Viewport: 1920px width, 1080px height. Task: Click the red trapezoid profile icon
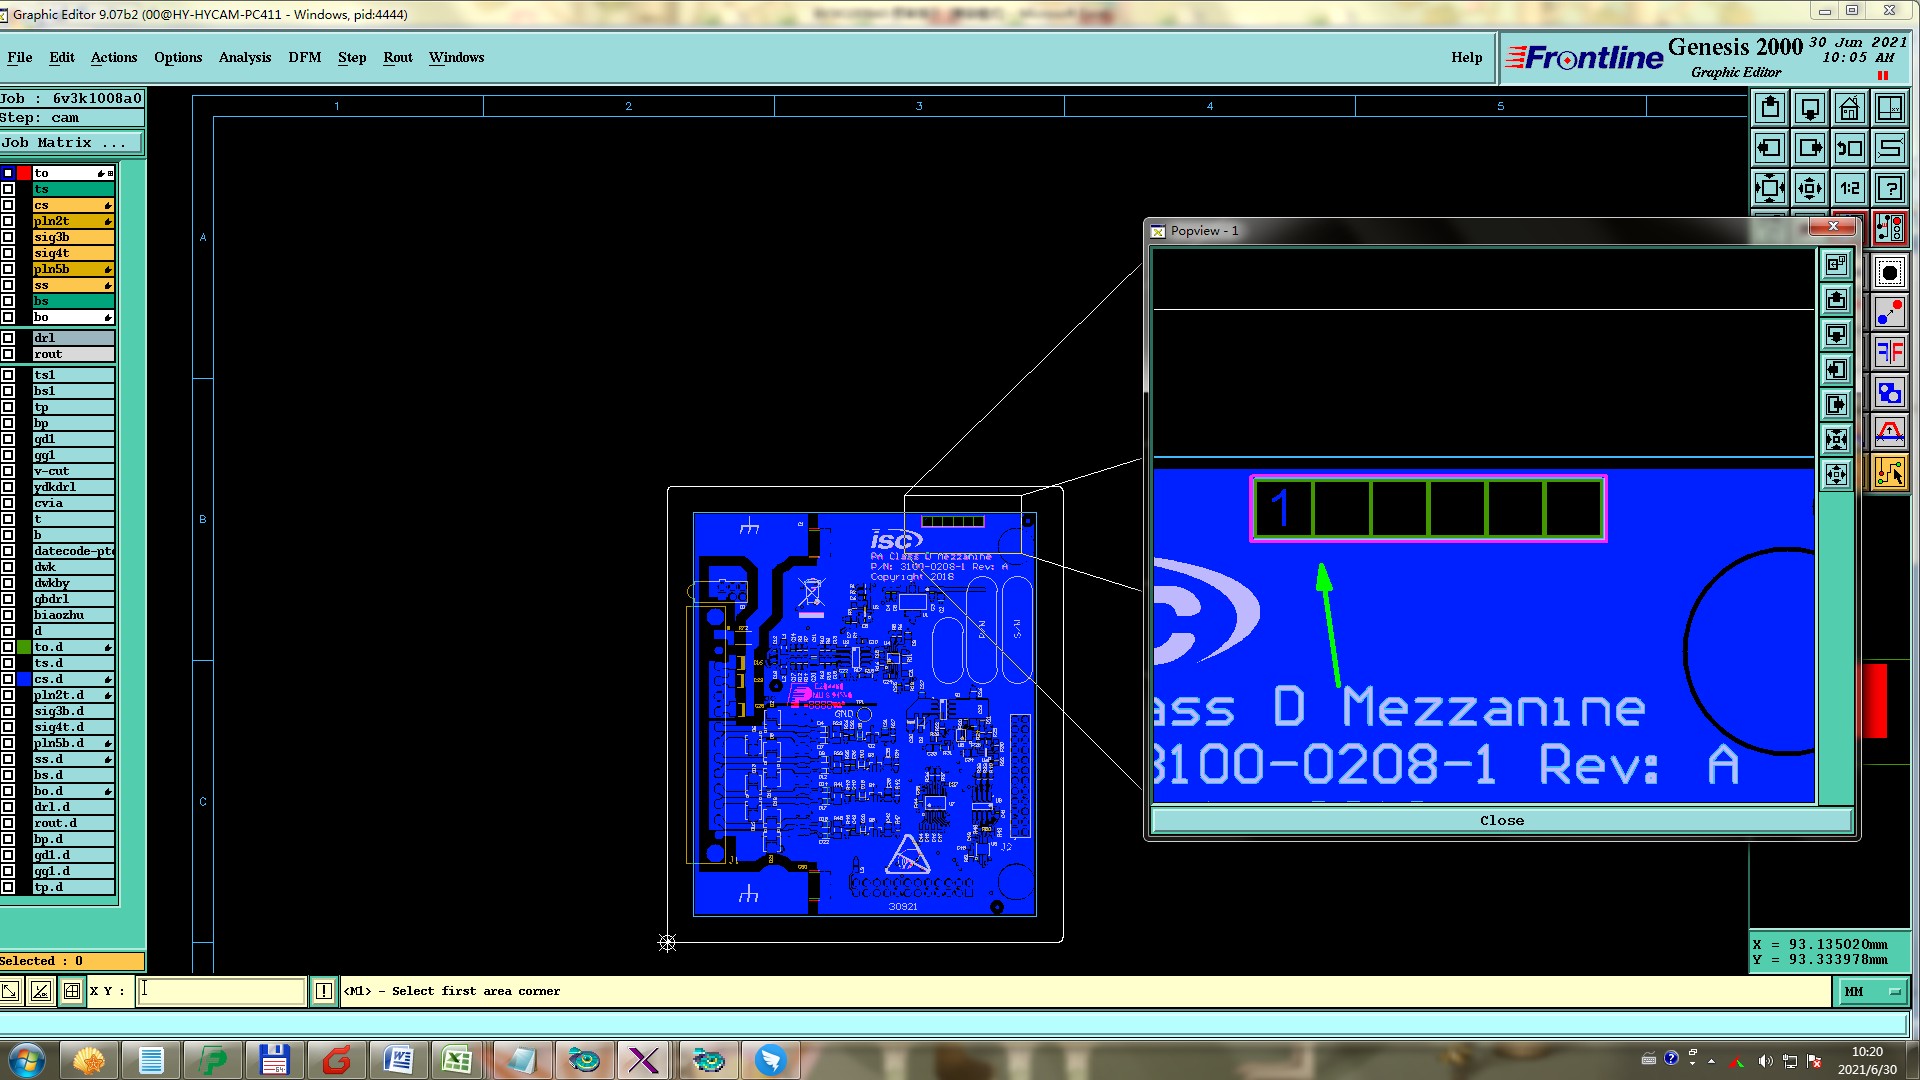[1890, 432]
